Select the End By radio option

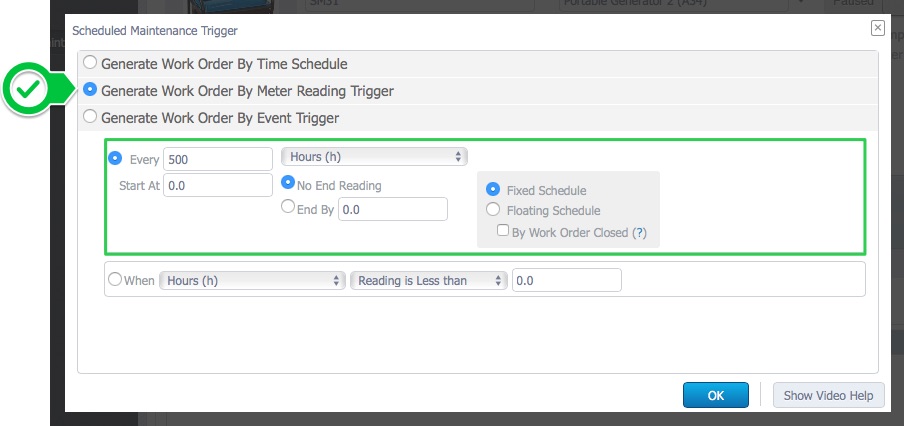pyautogui.click(x=288, y=206)
